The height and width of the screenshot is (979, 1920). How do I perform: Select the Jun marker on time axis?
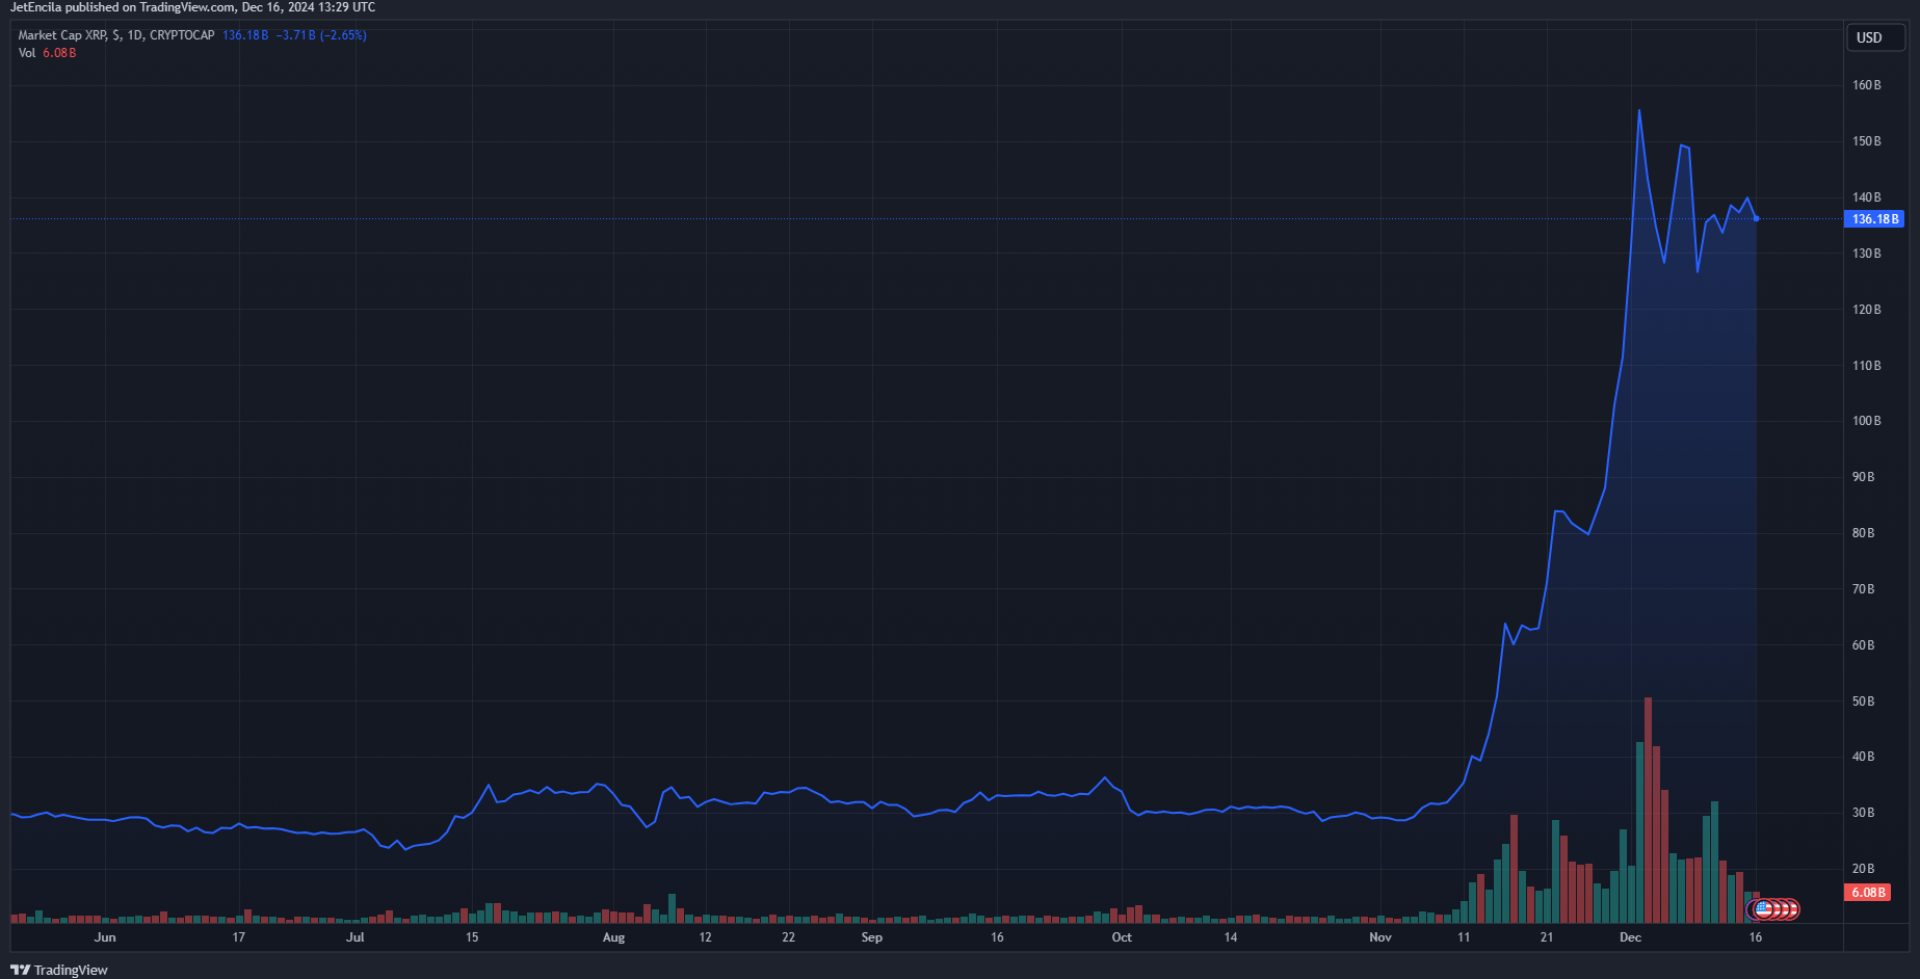click(x=105, y=937)
